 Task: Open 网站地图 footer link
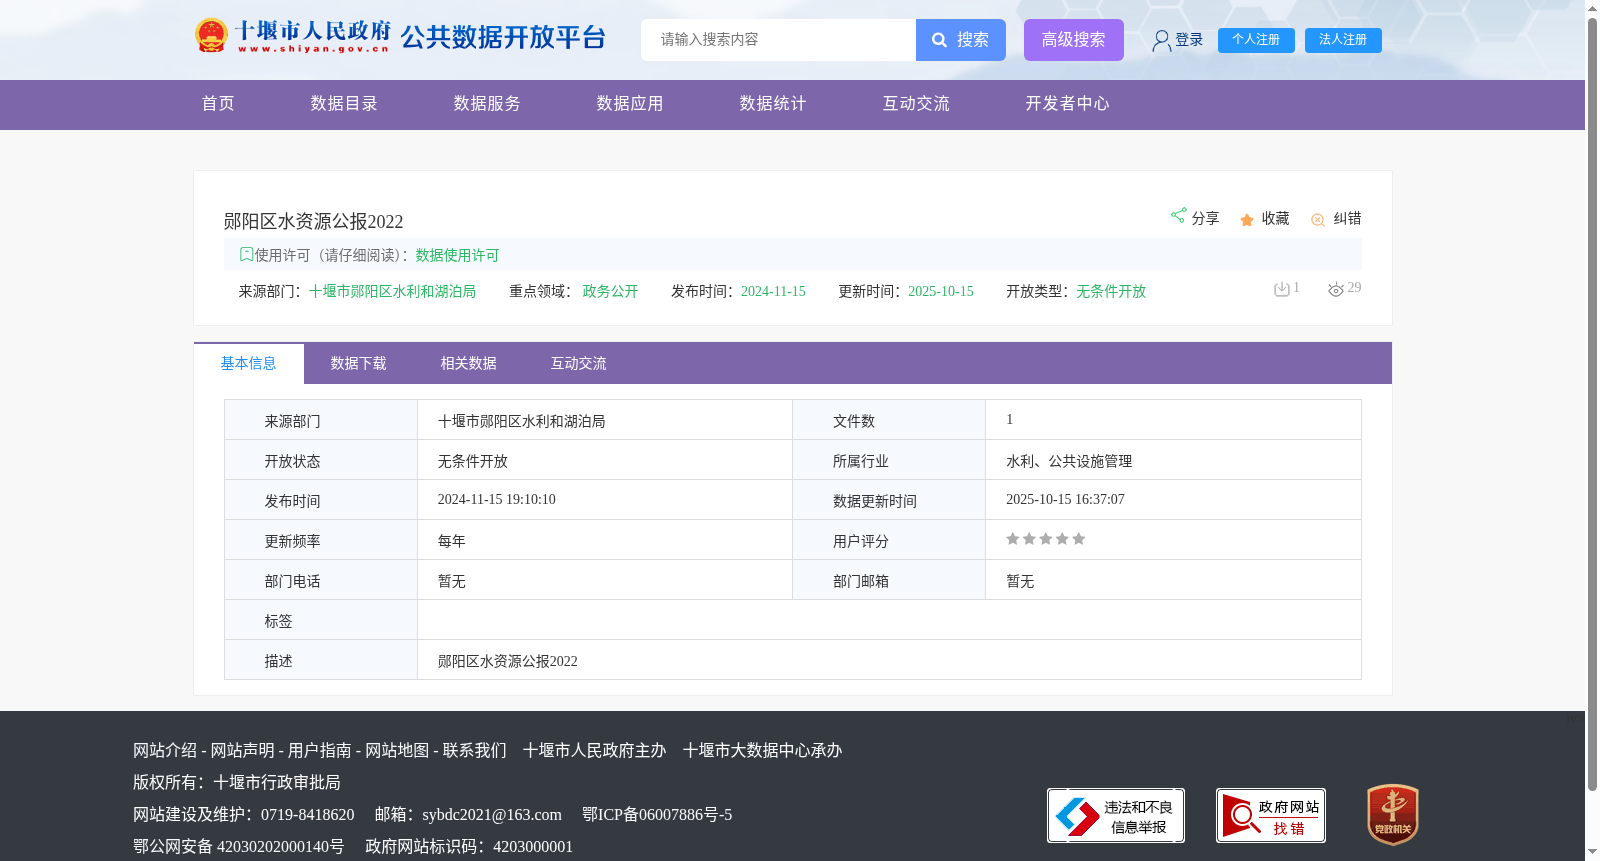397,751
